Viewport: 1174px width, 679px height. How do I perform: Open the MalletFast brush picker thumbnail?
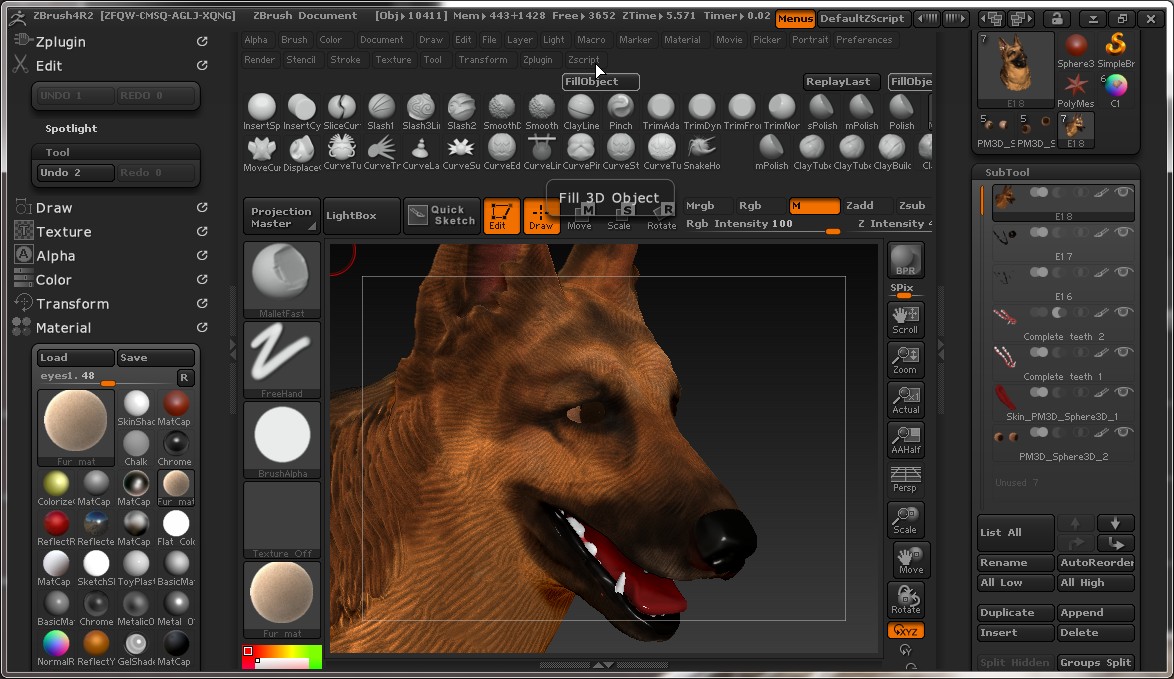(282, 280)
